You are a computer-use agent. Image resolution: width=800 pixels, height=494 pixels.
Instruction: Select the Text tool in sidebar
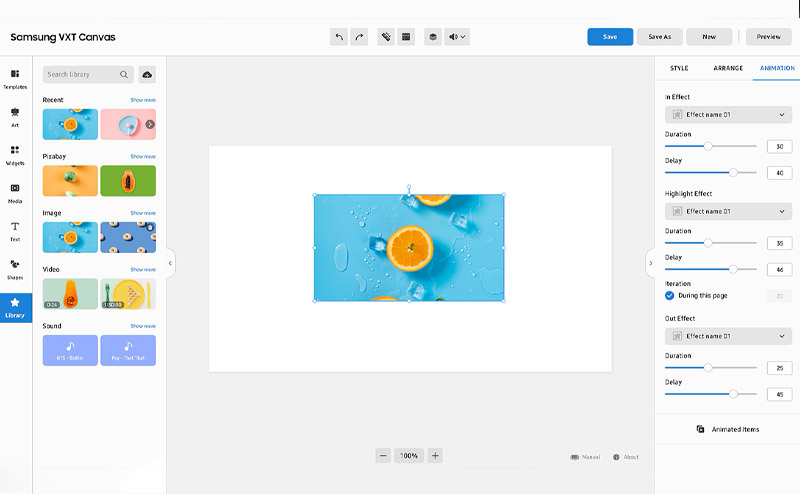[x=15, y=230]
